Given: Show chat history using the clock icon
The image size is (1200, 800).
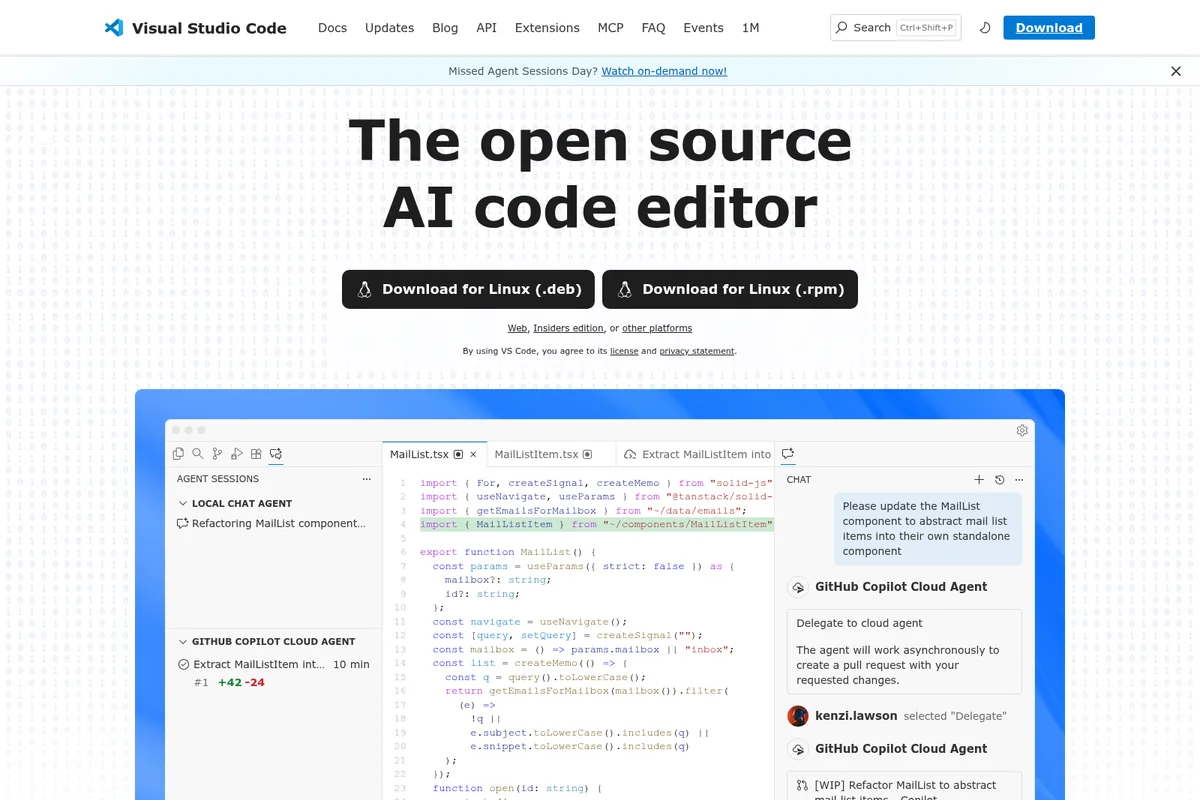Looking at the screenshot, I should tap(999, 479).
